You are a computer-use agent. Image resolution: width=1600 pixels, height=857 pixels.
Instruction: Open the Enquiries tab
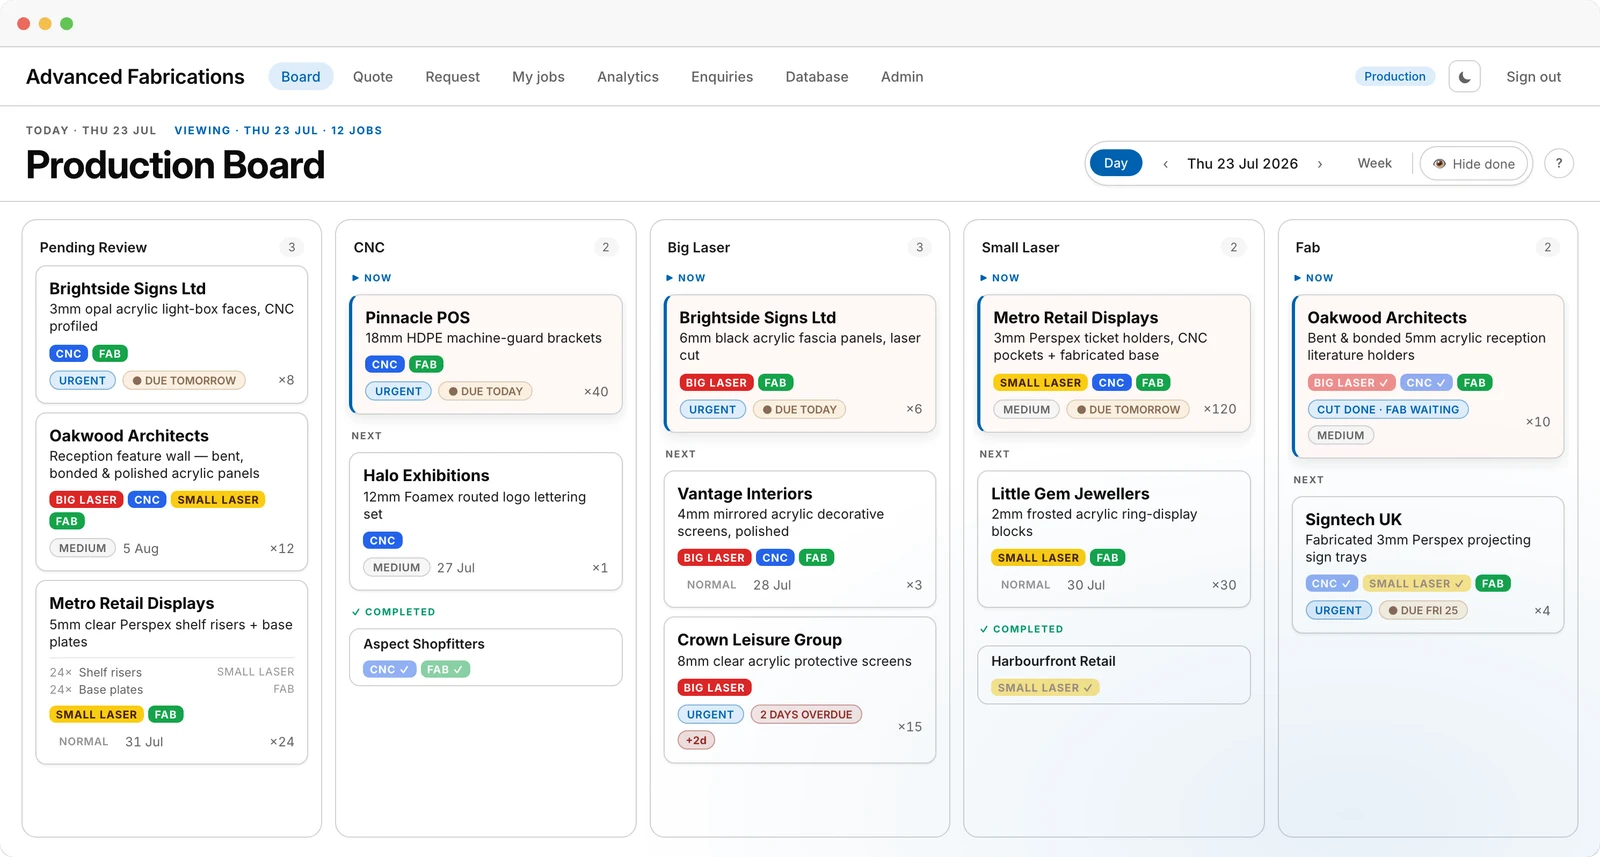click(x=722, y=77)
